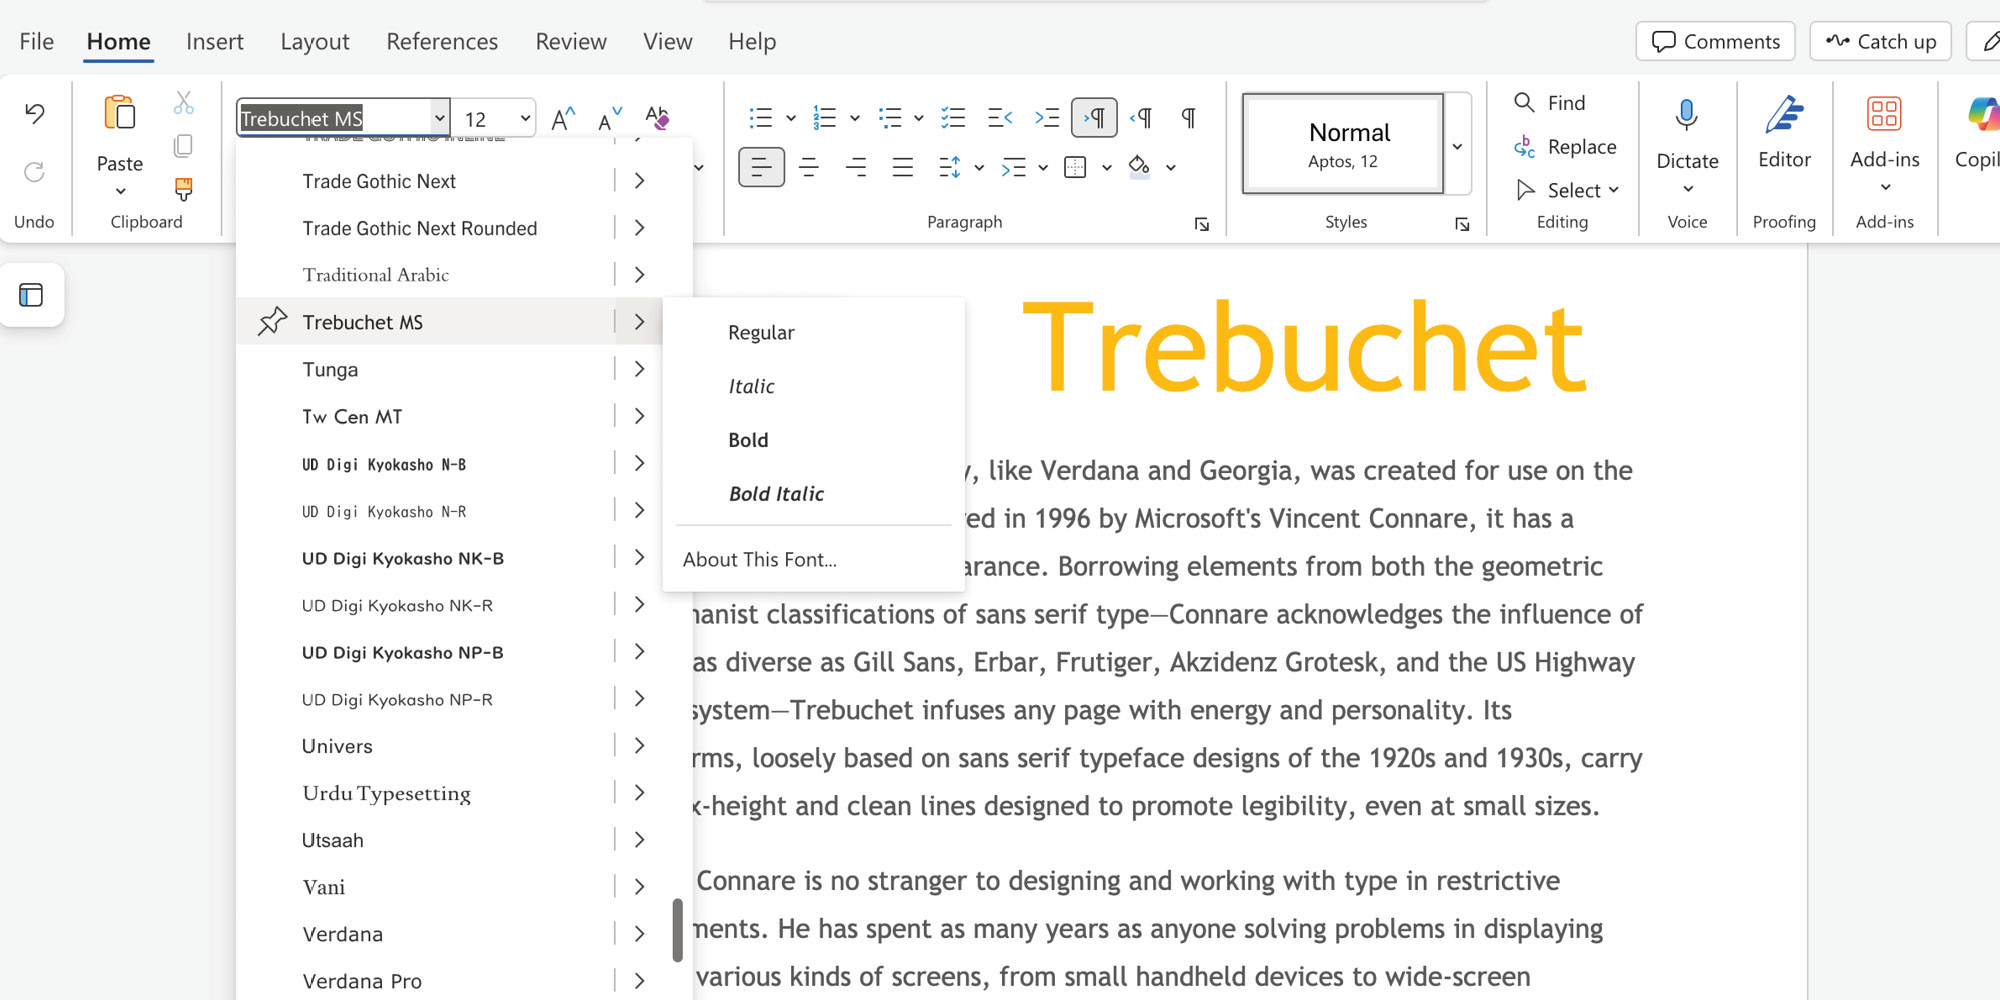The height and width of the screenshot is (1000, 2000).
Task: Open About This Font details
Action: [x=760, y=559]
